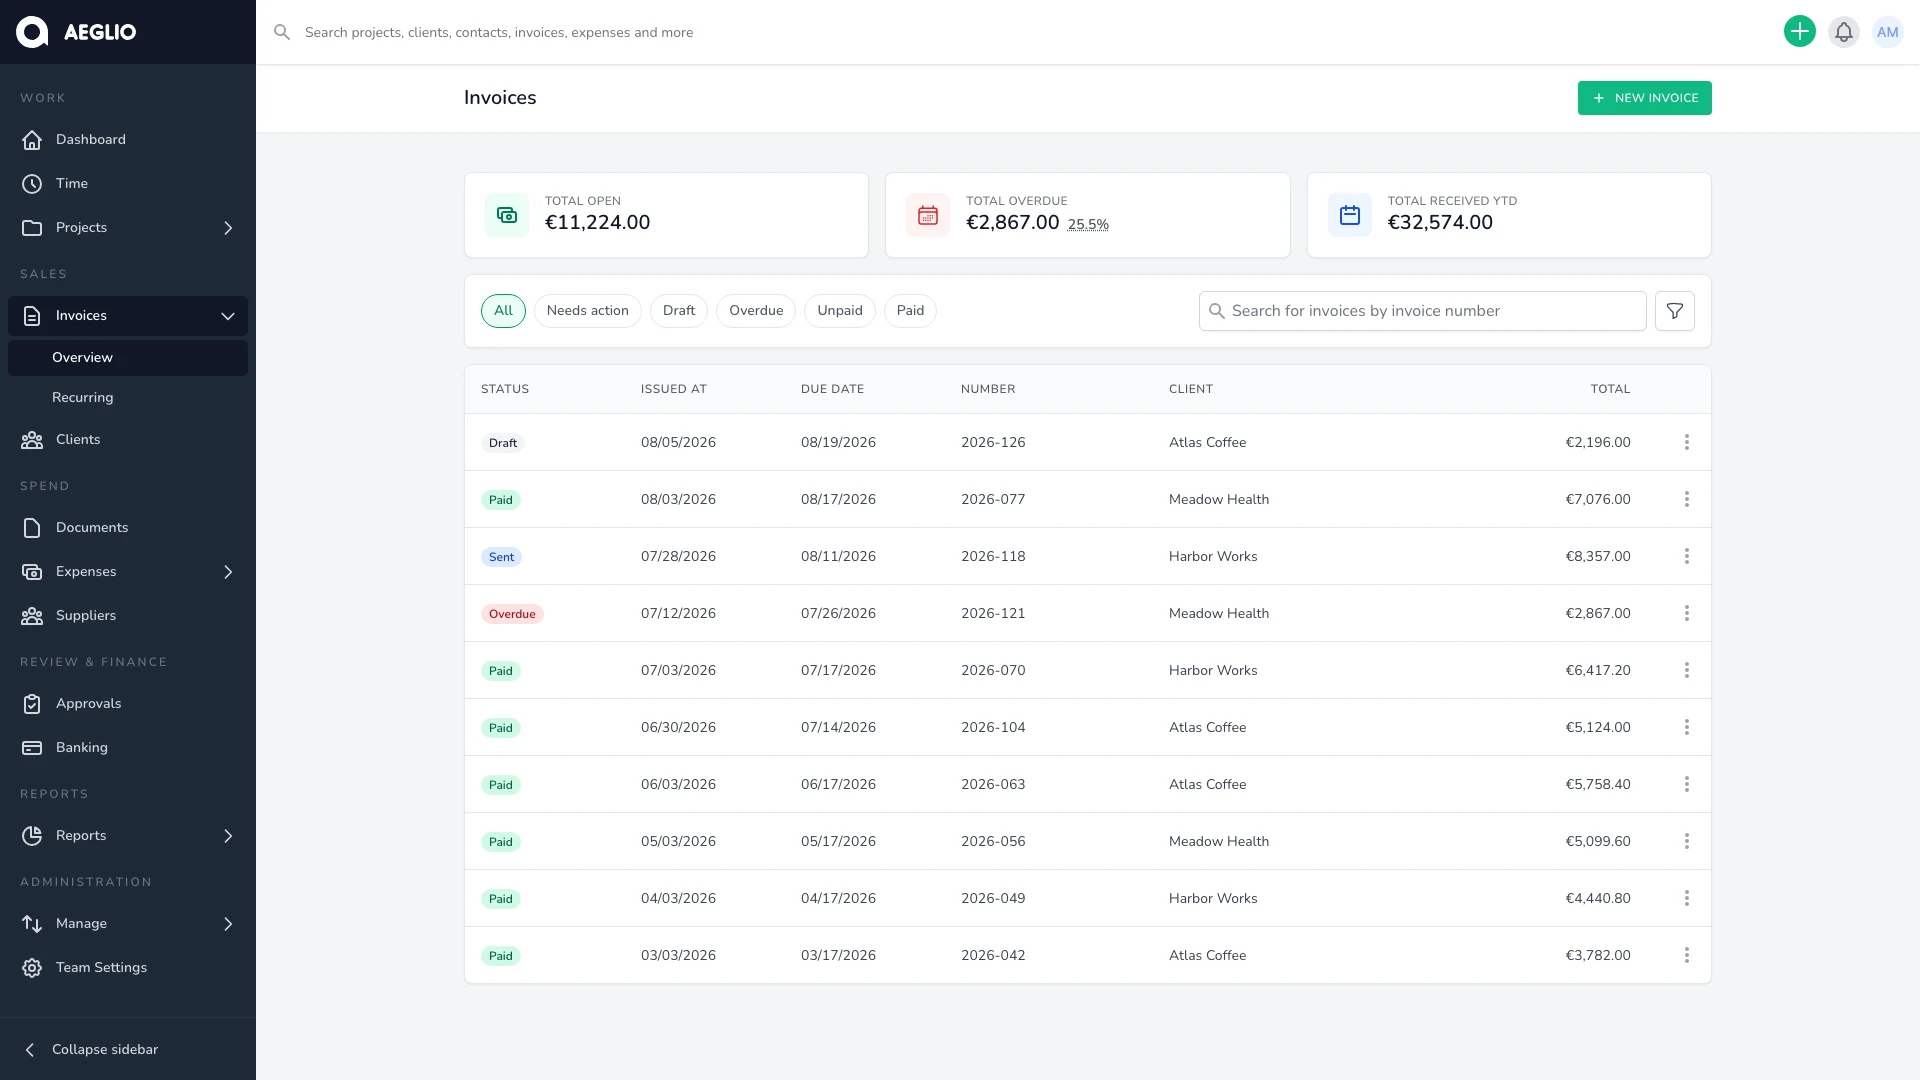Open actions menu for invoice 2026-104
Image resolution: width=1920 pixels, height=1080 pixels.
(x=1687, y=727)
